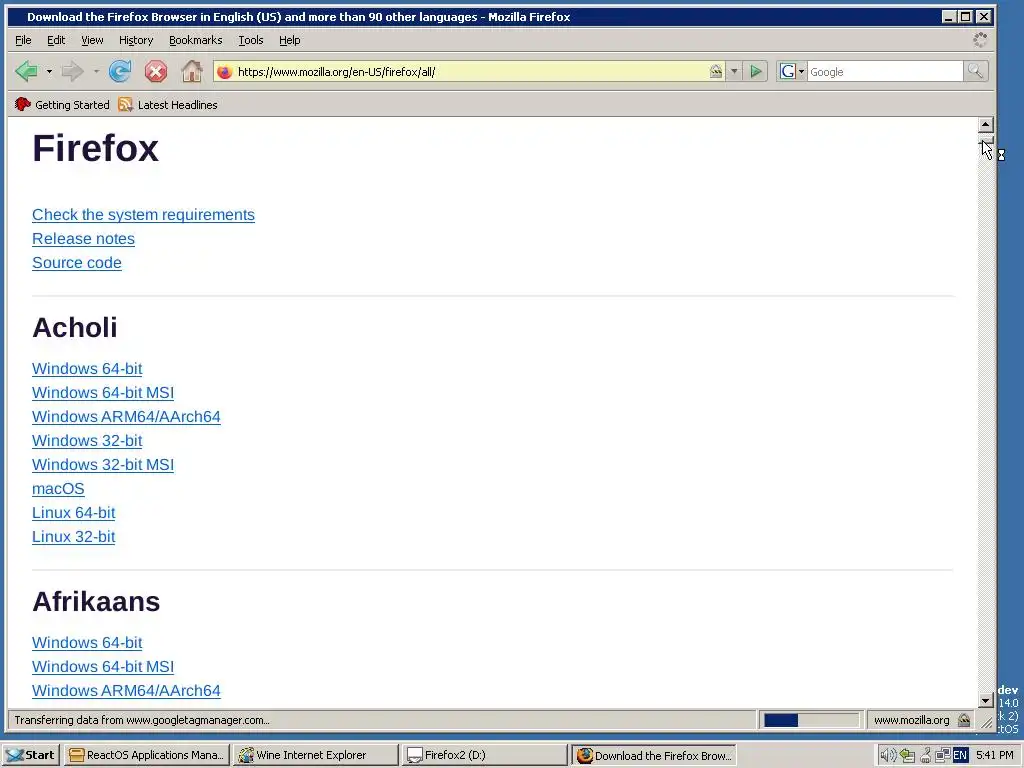Viewport: 1024px width, 768px height.
Task: Click the volume icon in the system tray
Action: 888,755
